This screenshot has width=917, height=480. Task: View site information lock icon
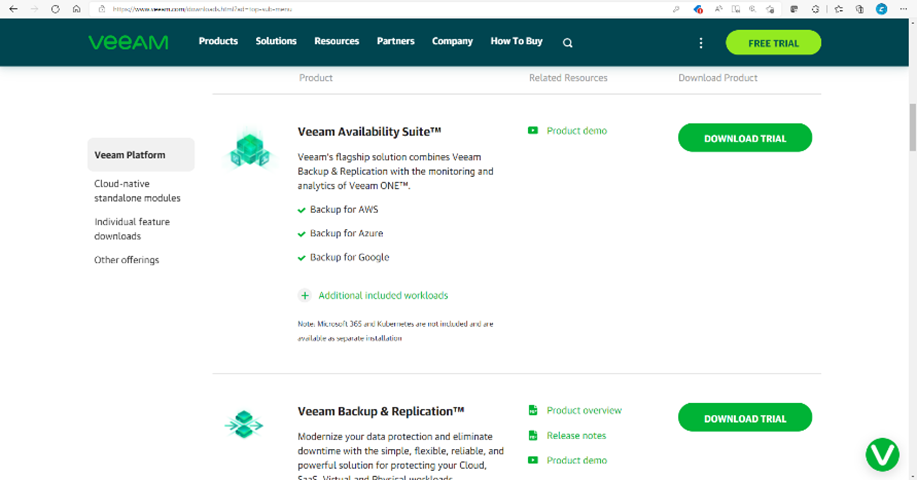tap(102, 9)
